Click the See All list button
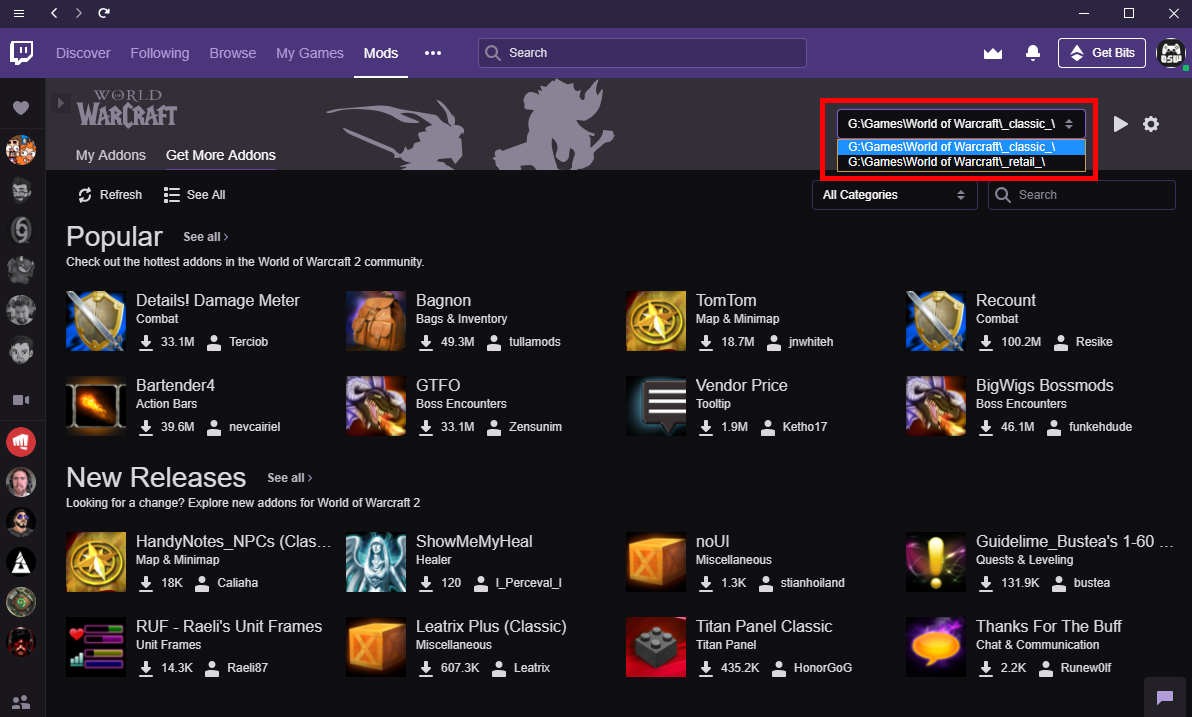This screenshot has width=1192, height=717. point(195,195)
